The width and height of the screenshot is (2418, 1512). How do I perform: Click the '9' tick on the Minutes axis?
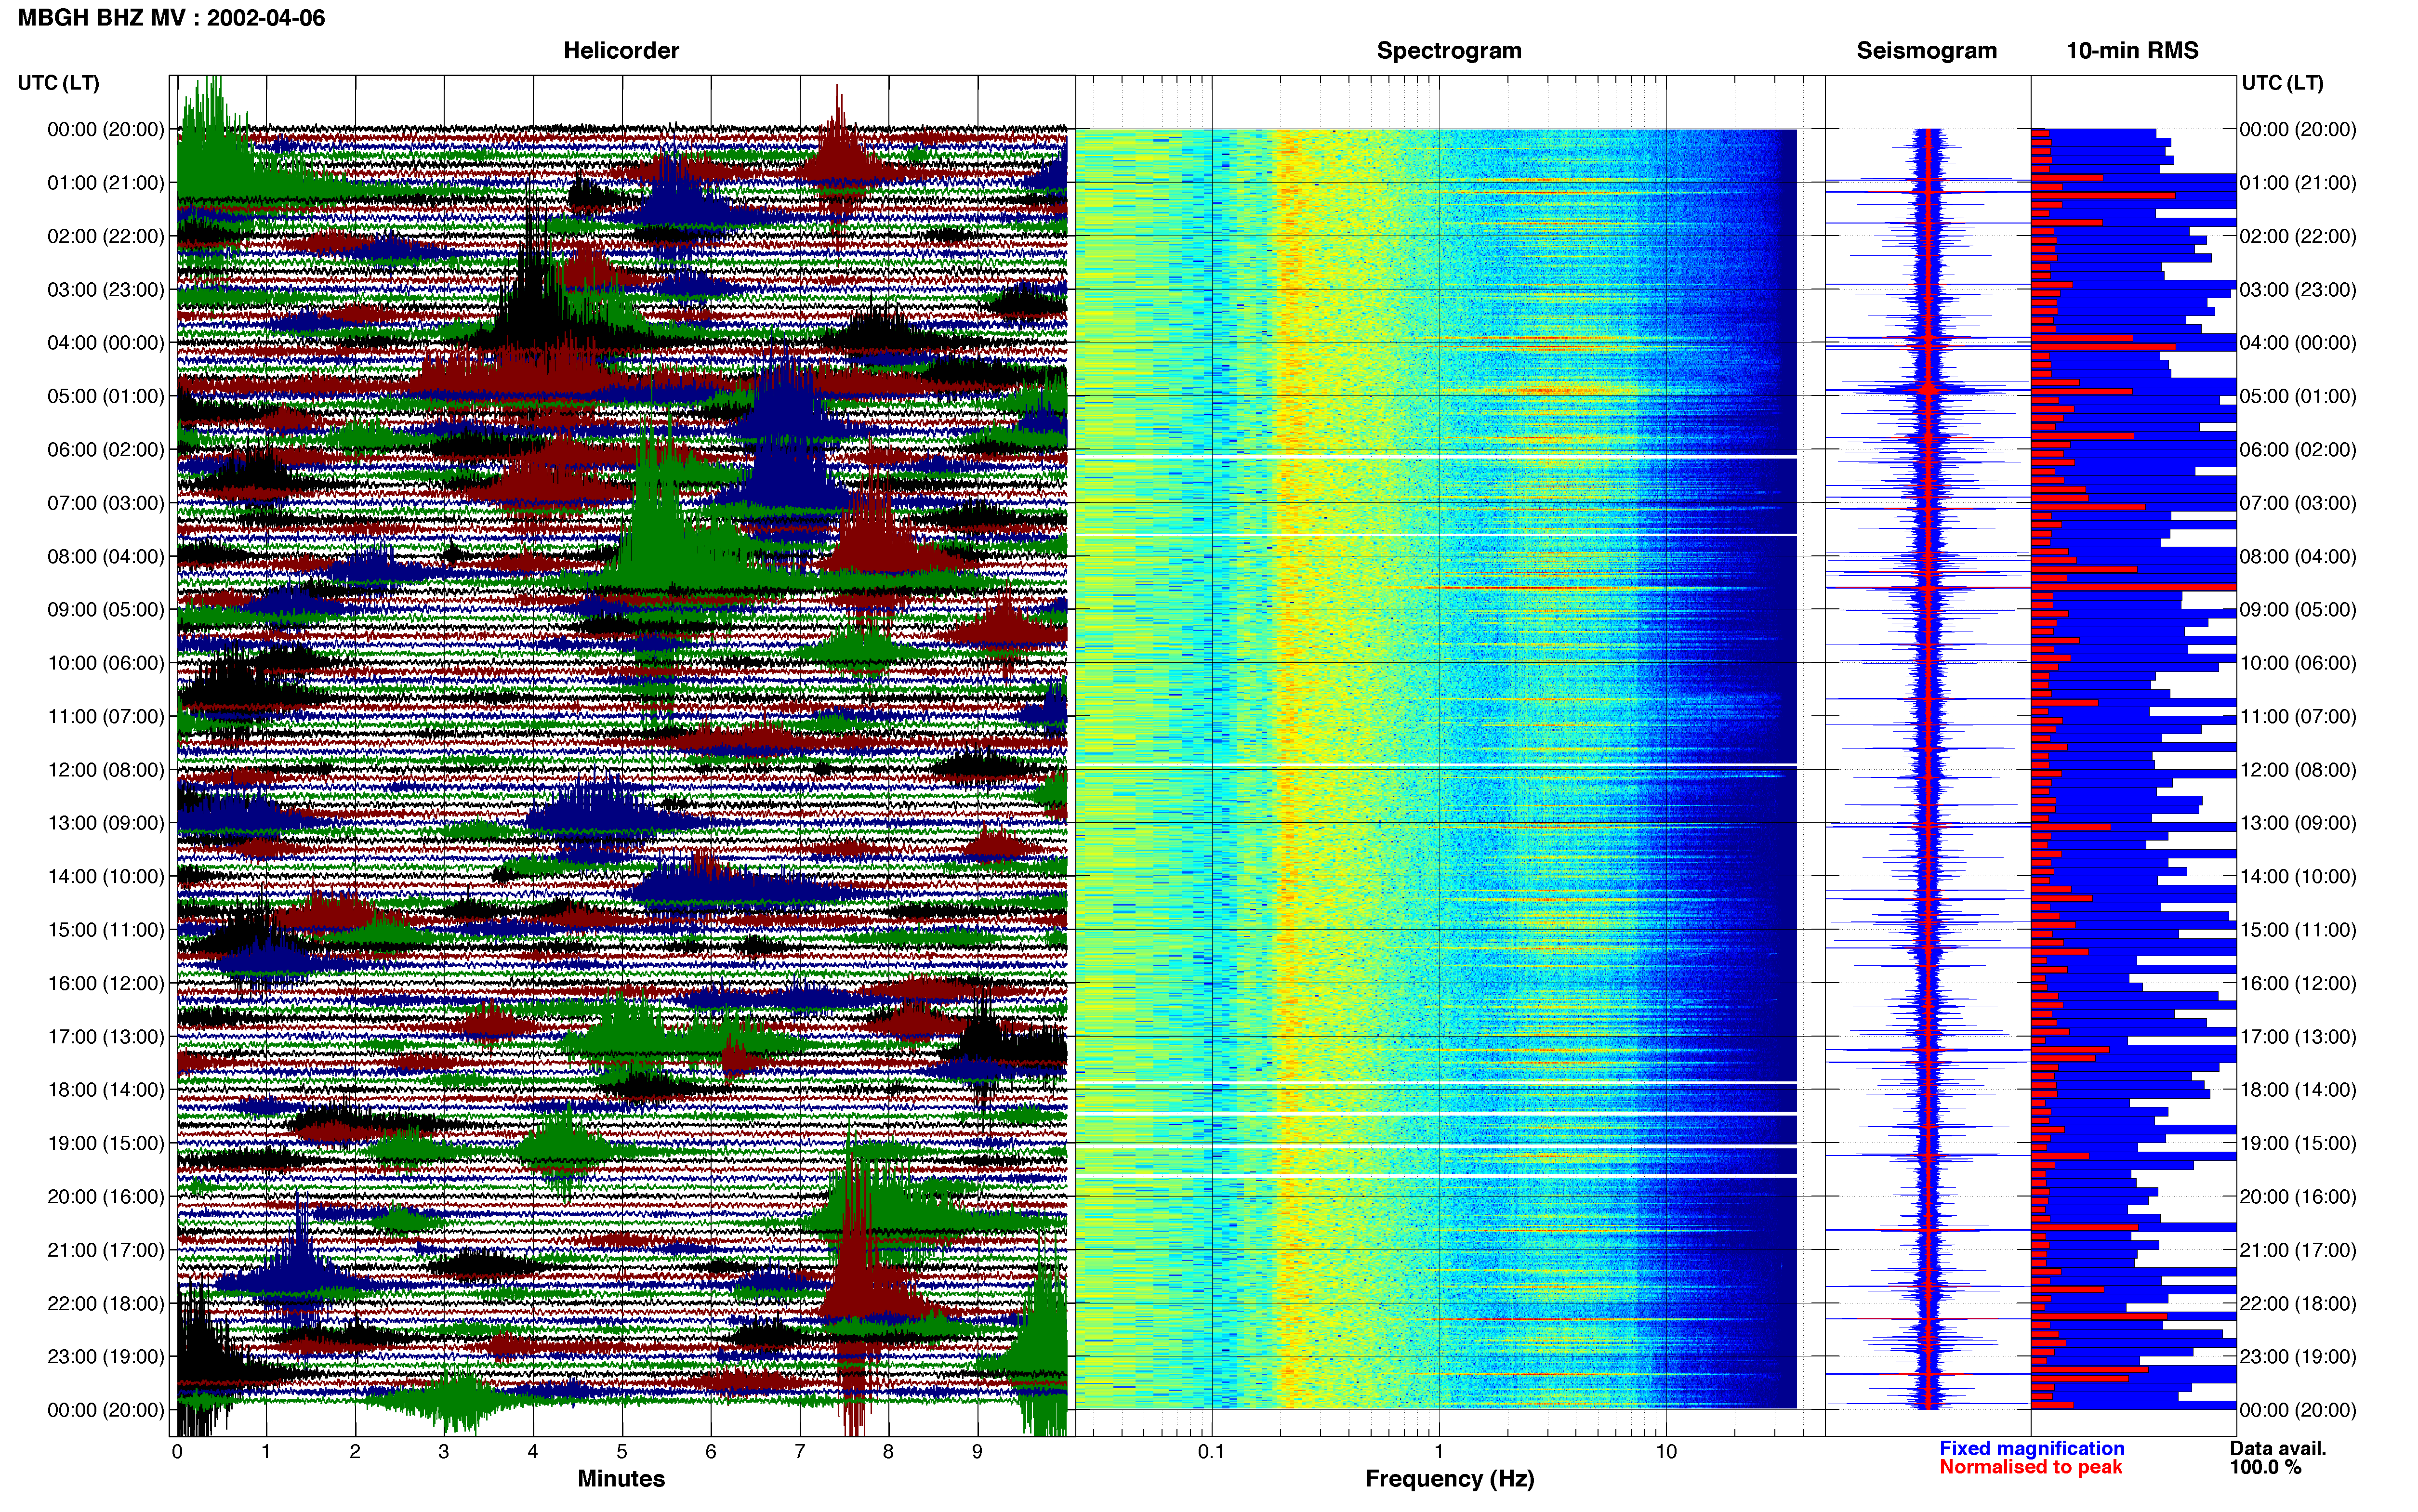977,1452
